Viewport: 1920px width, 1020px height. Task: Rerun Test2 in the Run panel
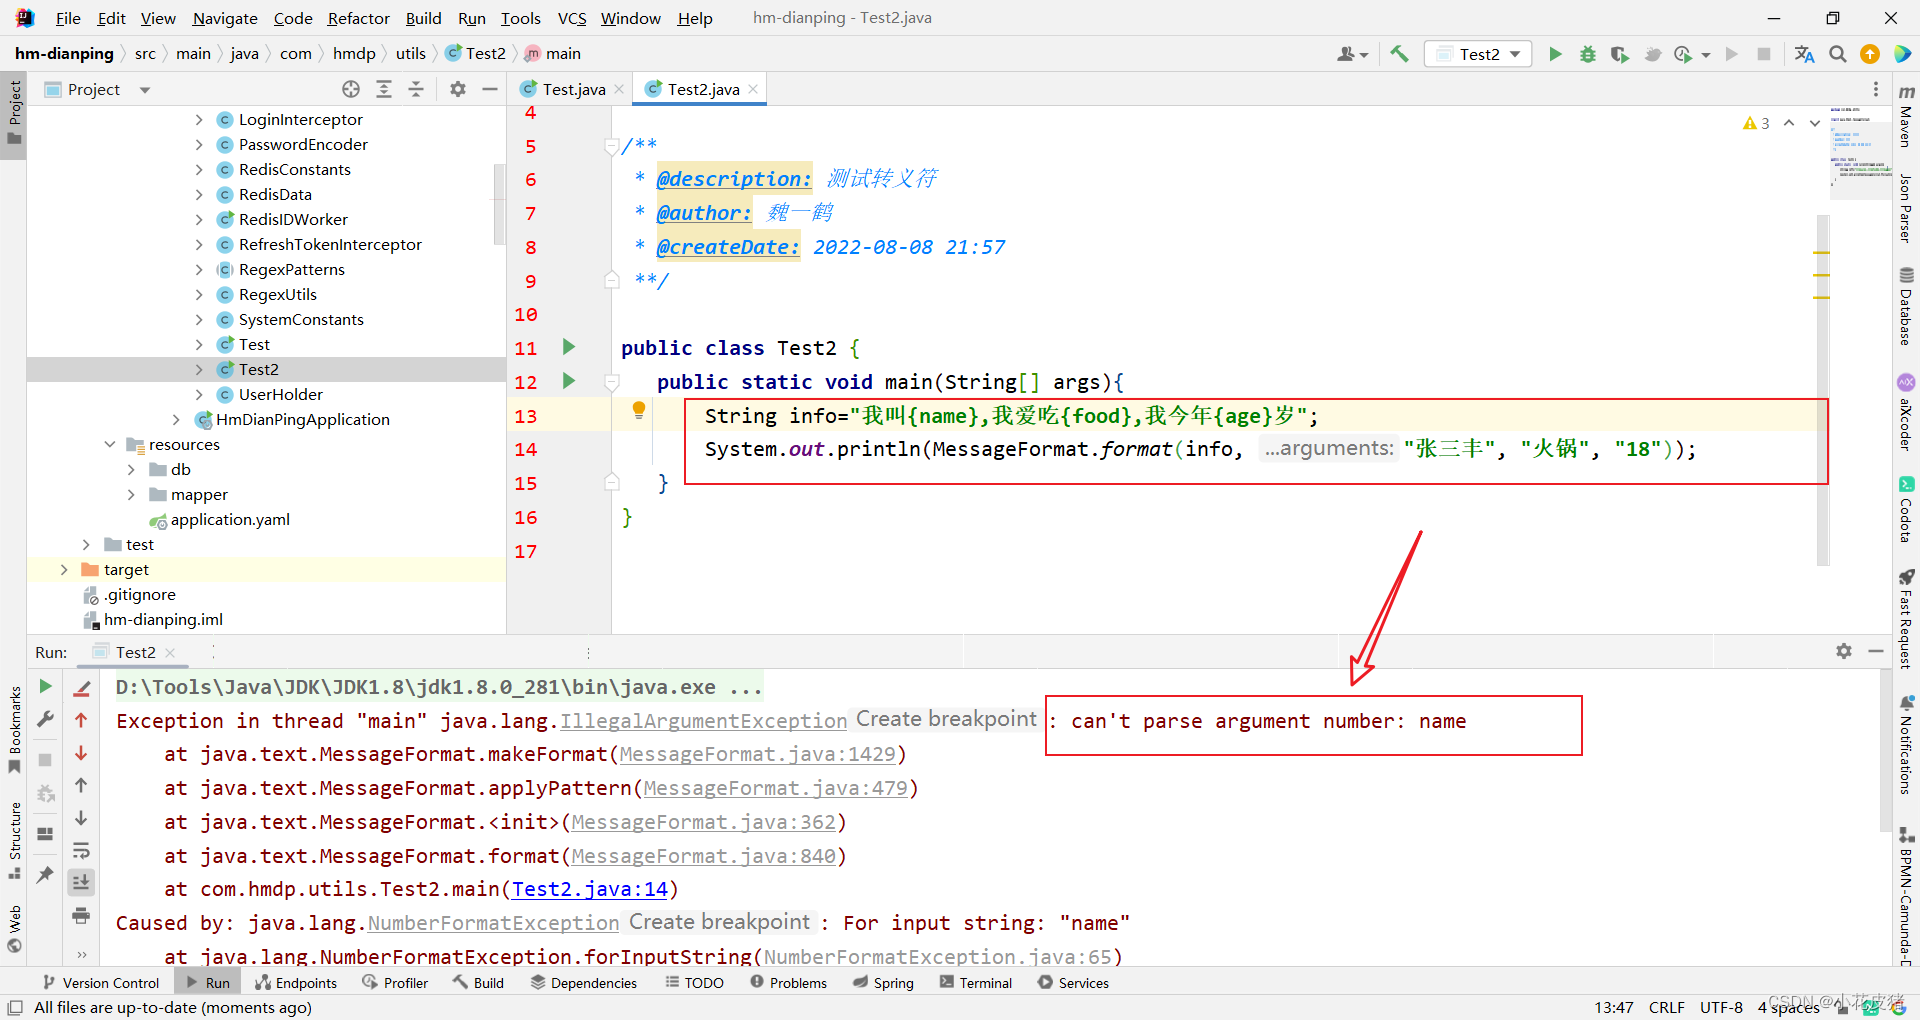pos(45,686)
